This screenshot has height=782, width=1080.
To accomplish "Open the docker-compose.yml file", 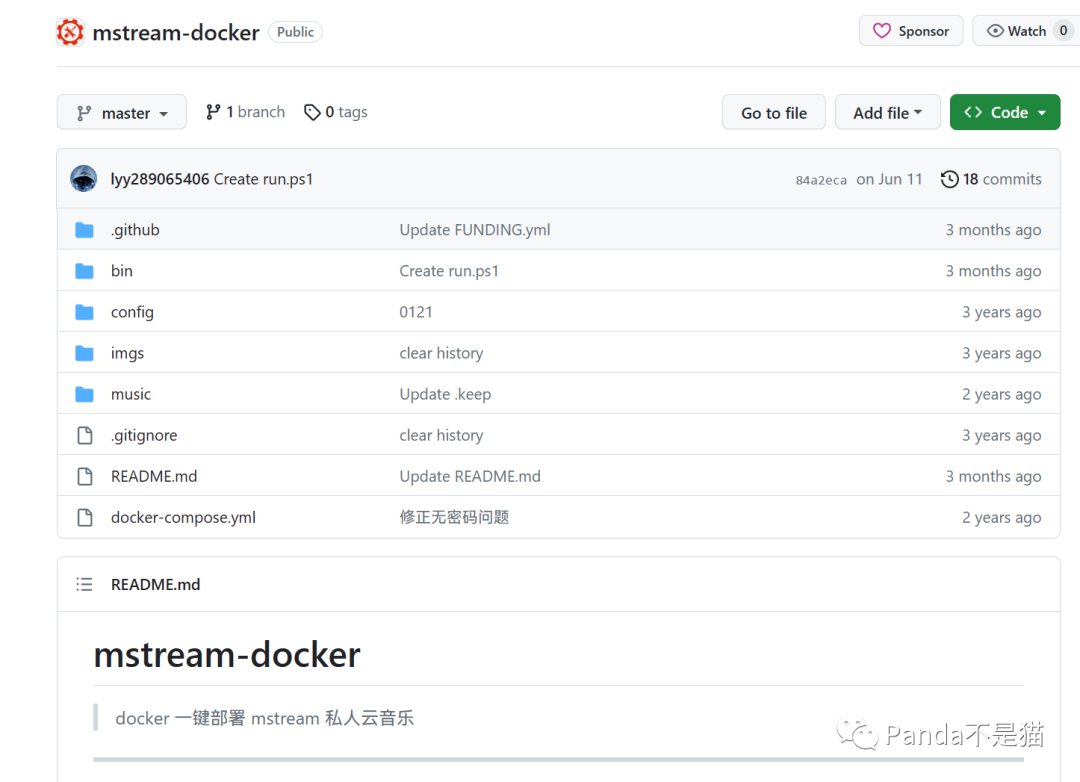I will pyautogui.click(x=183, y=517).
